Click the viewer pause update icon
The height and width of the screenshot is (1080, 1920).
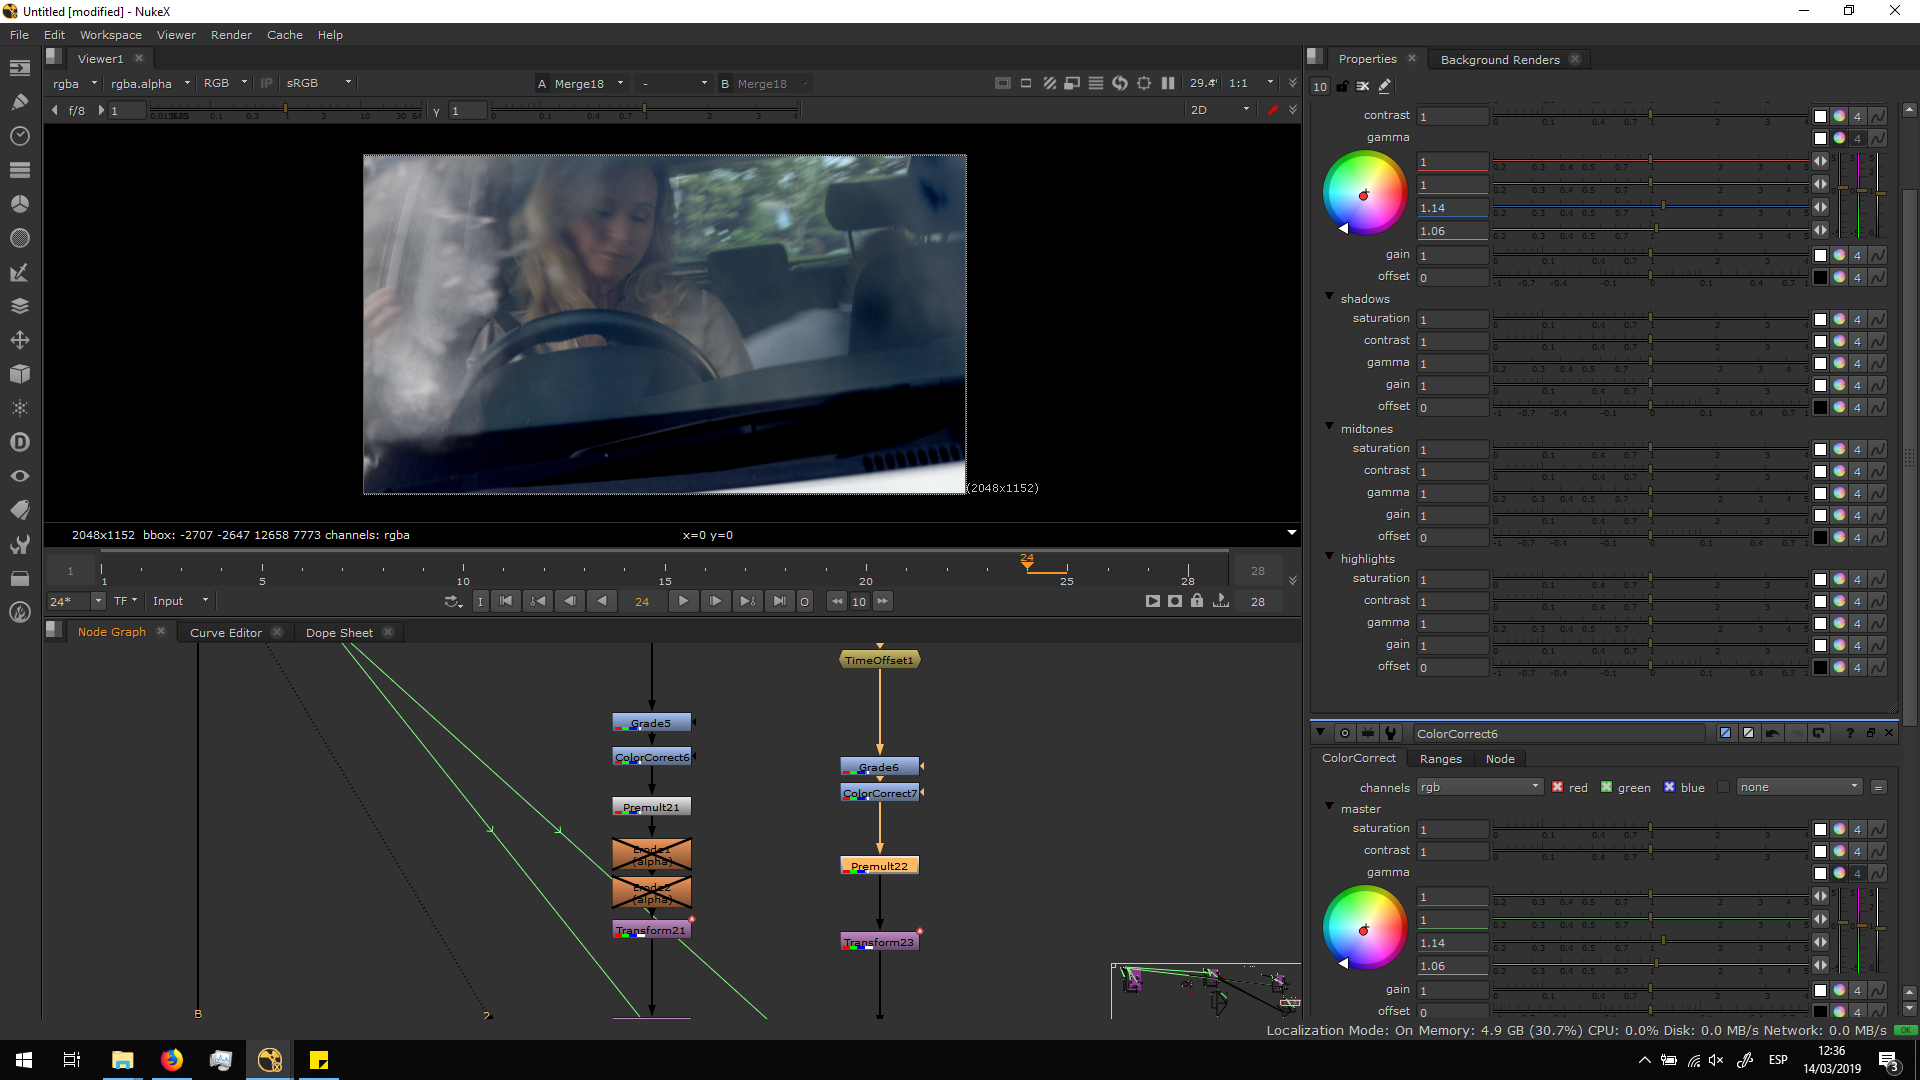click(1168, 83)
